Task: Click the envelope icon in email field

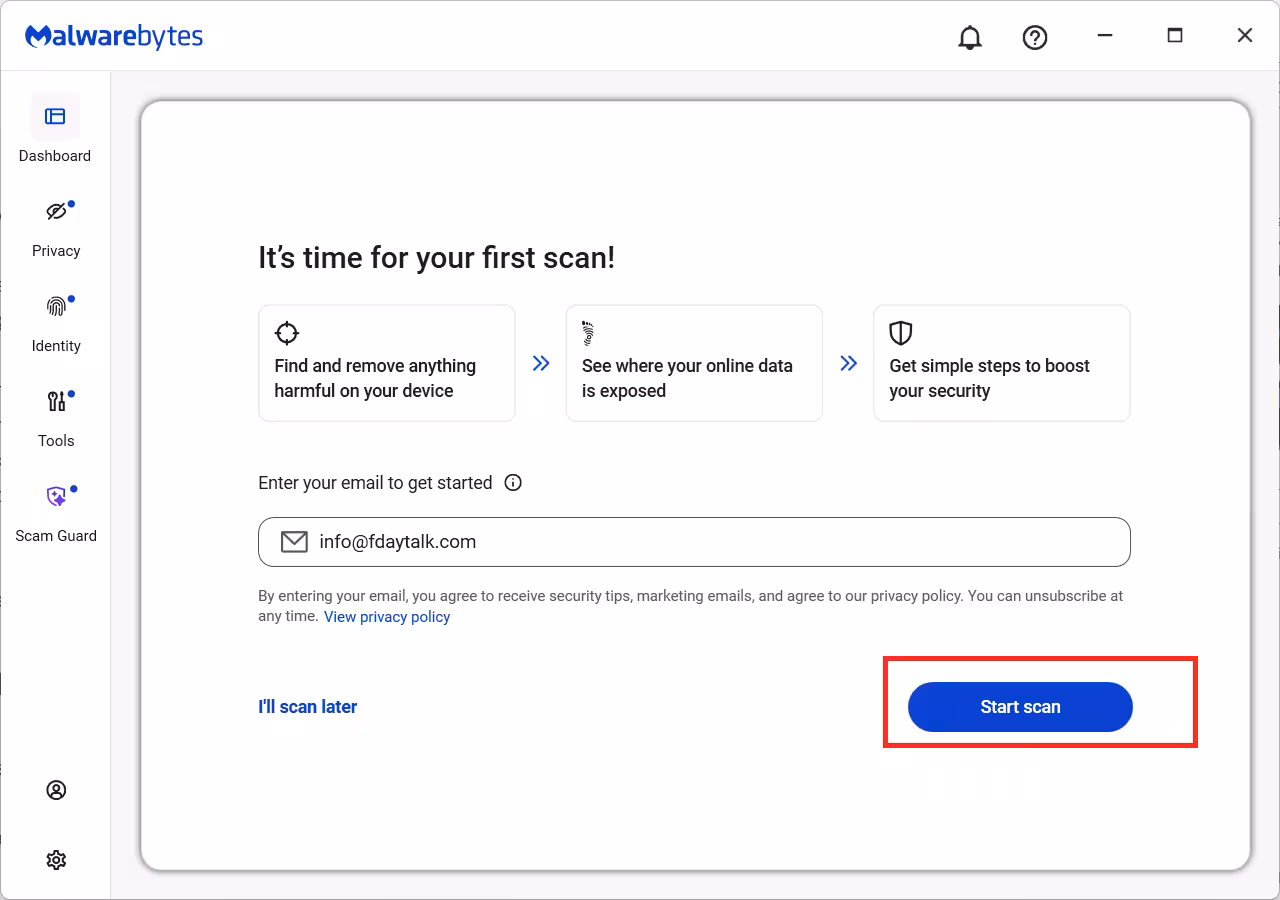Action: [294, 542]
